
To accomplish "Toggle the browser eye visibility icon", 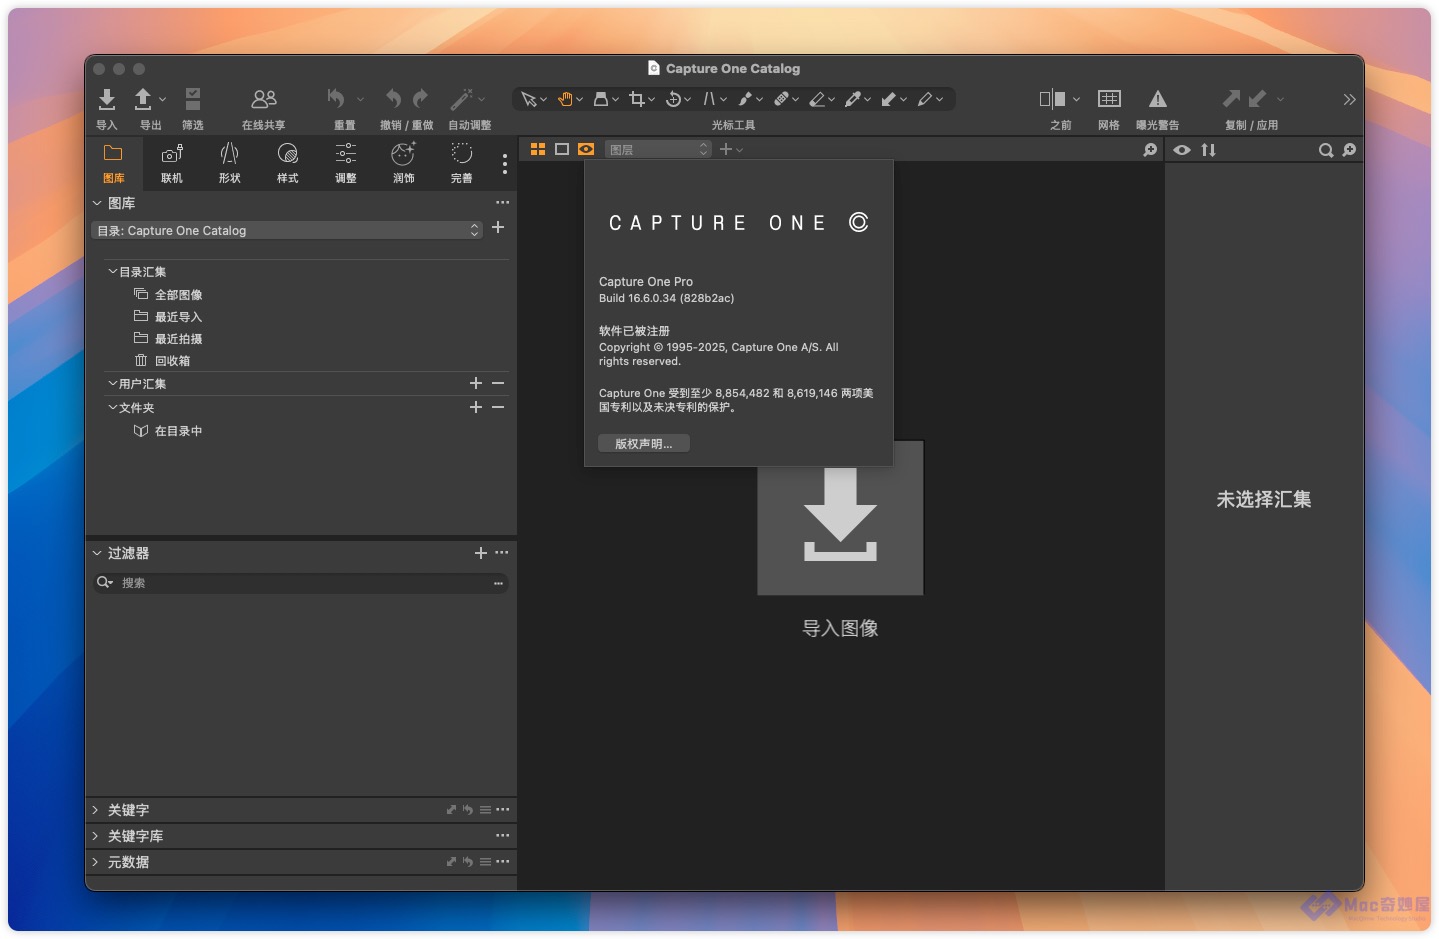I will 1182,150.
